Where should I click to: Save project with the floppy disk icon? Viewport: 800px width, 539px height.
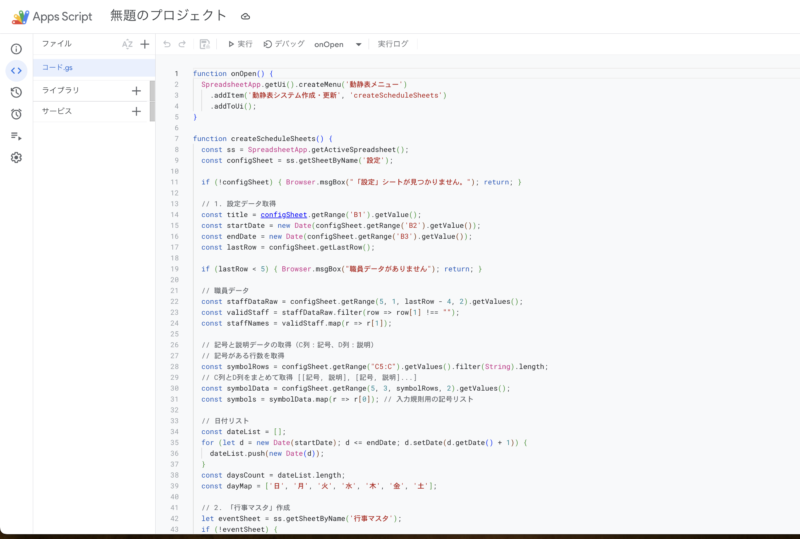205,44
